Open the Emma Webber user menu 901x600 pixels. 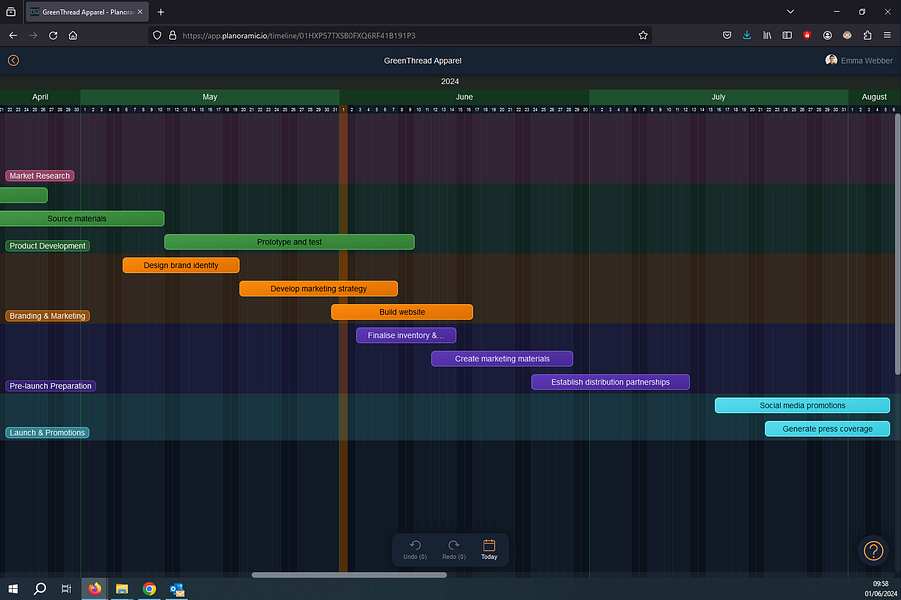860,60
